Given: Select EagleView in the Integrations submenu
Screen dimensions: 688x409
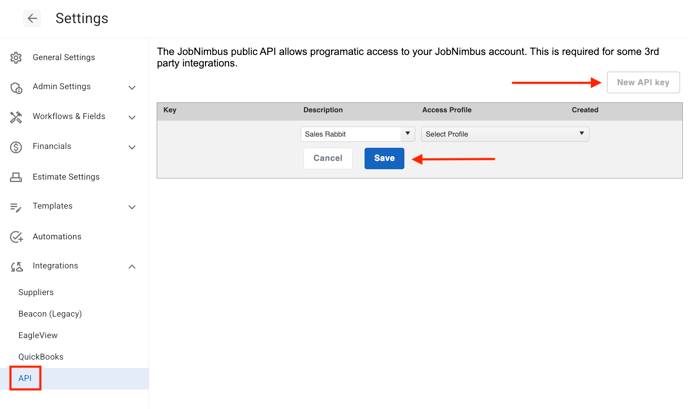Looking at the screenshot, I should tap(38, 335).
